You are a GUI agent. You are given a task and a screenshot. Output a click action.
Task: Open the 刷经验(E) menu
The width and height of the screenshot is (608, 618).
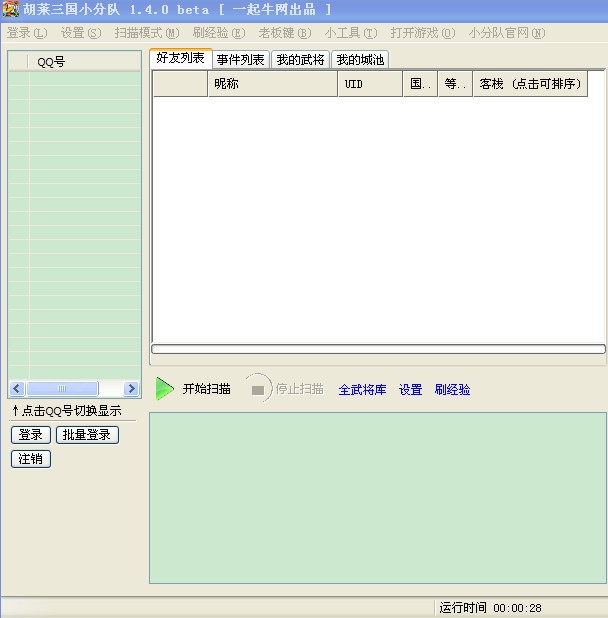coord(219,33)
